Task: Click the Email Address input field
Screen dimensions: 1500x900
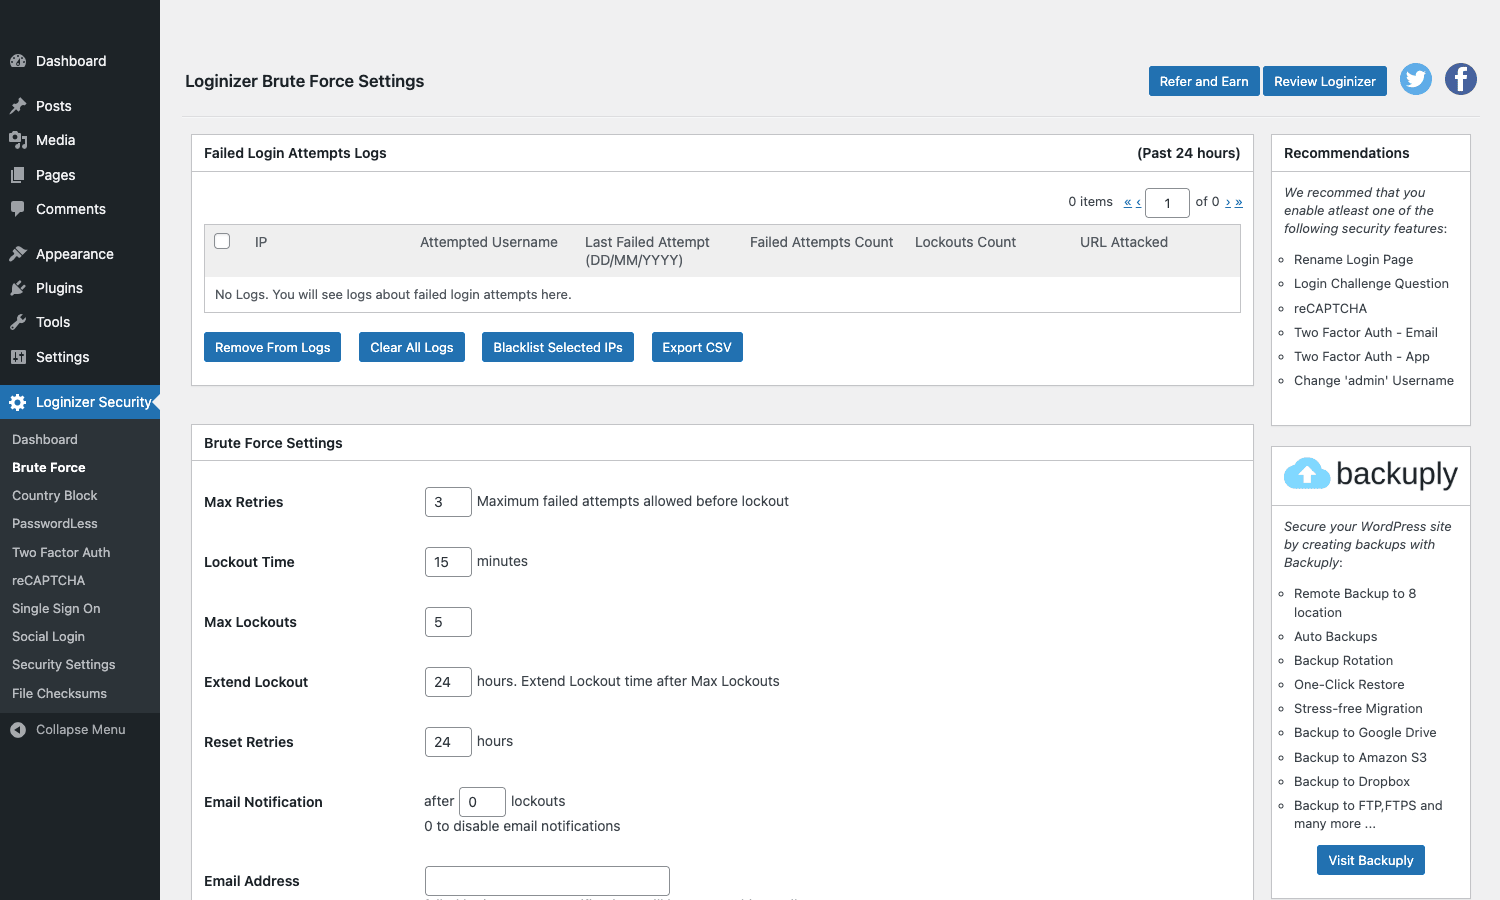Action: (x=547, y=881)
